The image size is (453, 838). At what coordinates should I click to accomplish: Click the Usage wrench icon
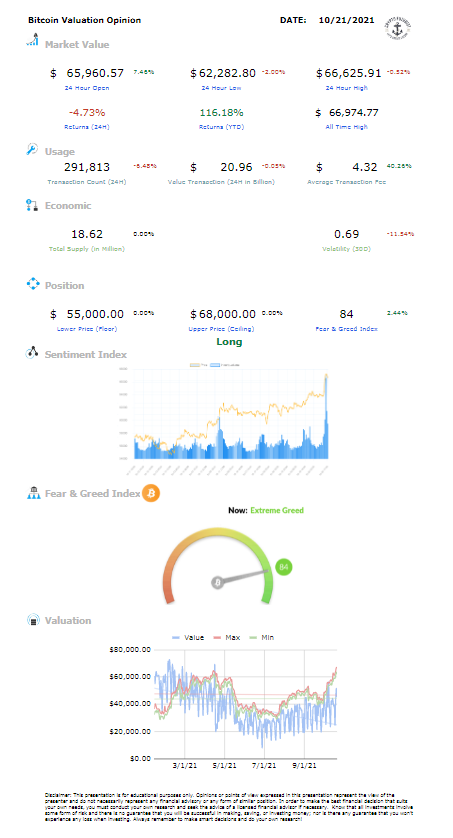[32, 150]
